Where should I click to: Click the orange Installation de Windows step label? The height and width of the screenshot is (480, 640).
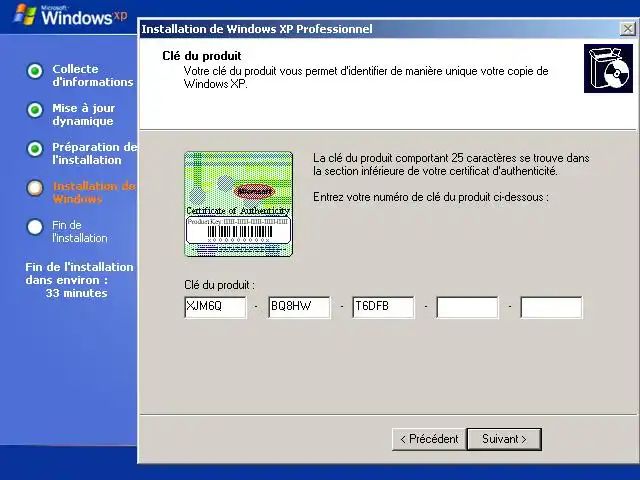(94, 192)
